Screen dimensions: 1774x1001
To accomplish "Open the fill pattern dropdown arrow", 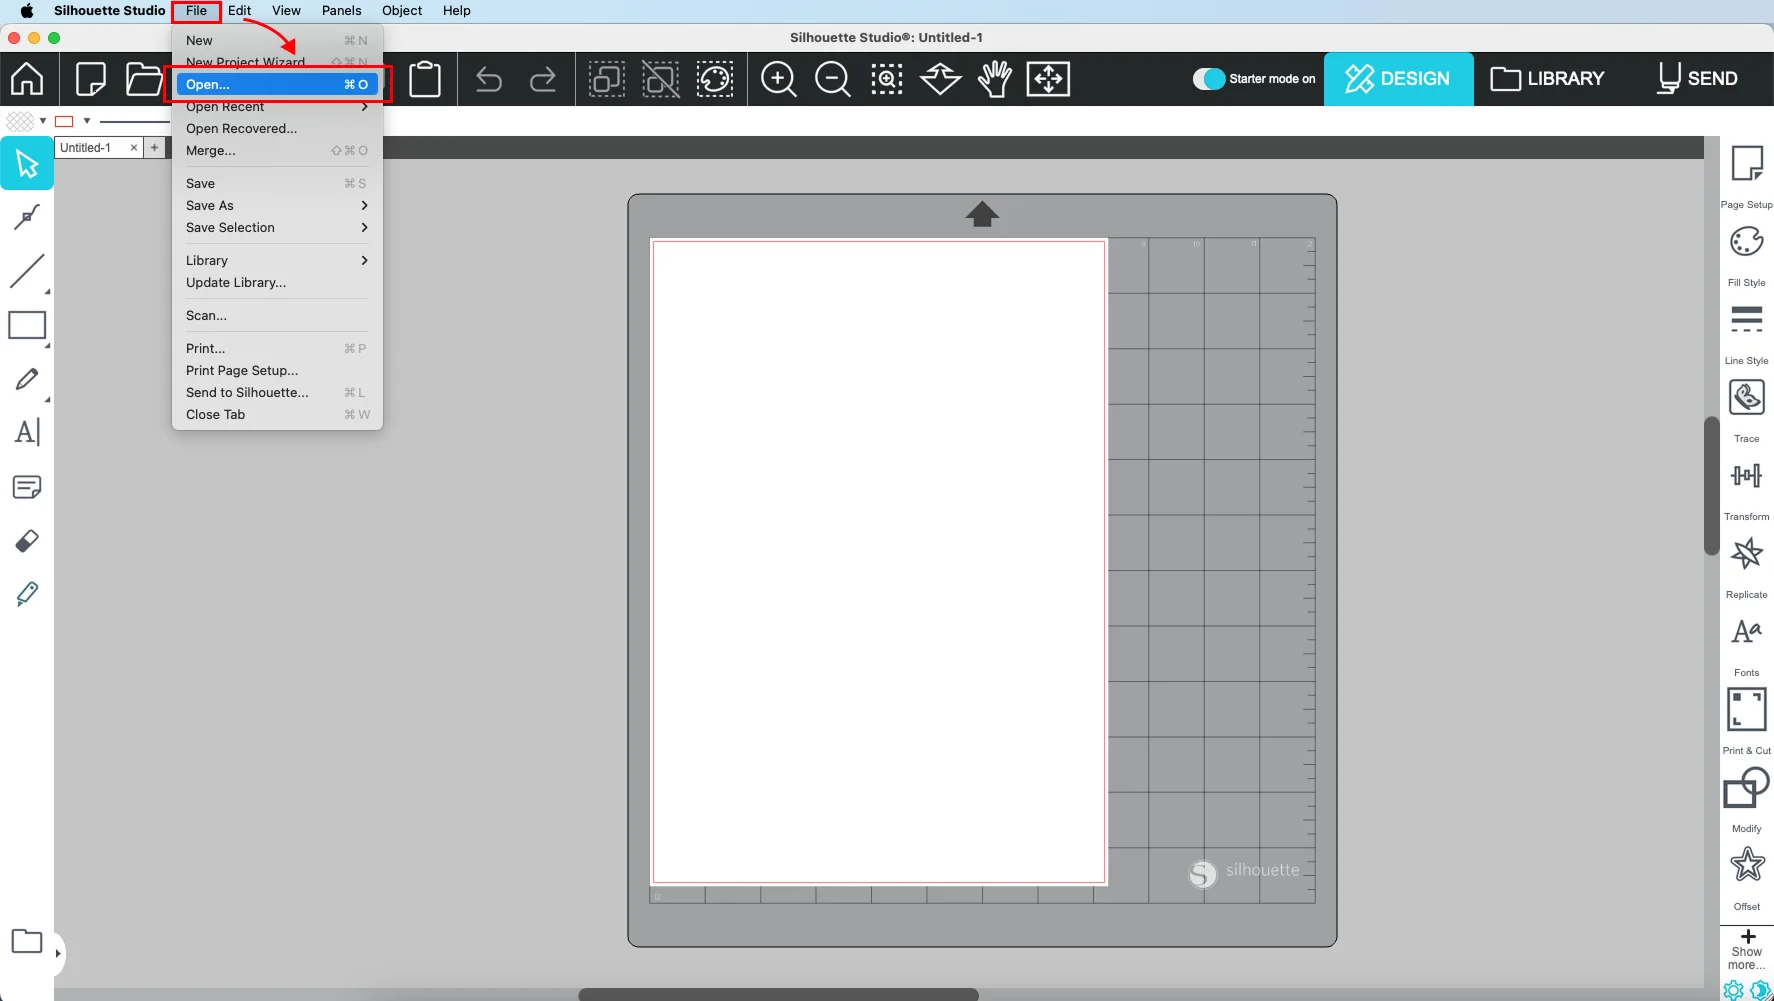I will (43, 121).
